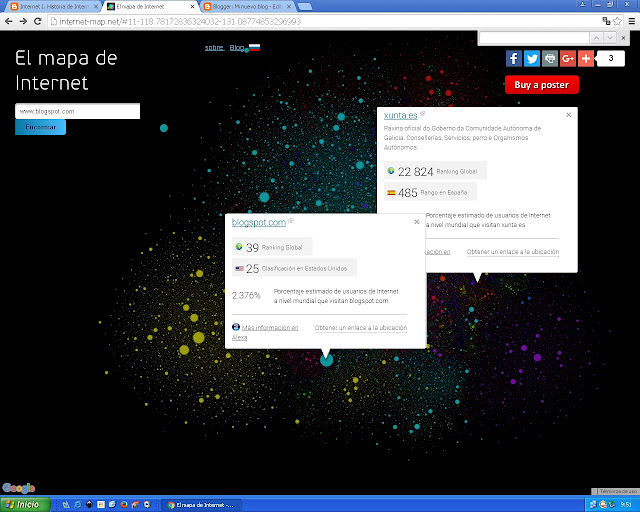This screenshot has height=512, width=640.
Task: Close the xunta.es info popup
Action: [x=569, y=115]
